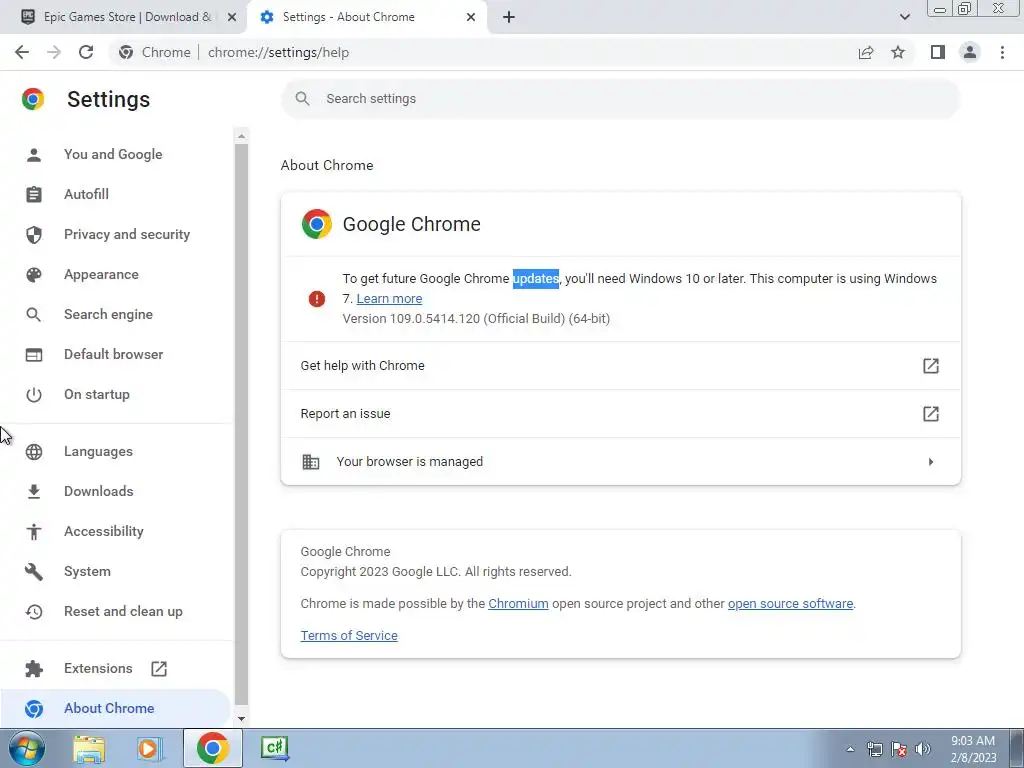Viewport: 1024px width, 768px height.
Task: Click the Learn more link
Action: pos(389,298)
